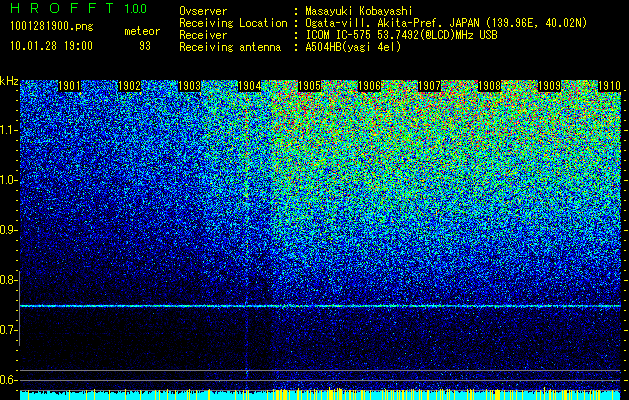This screenshot has width=629, height=400.
Task: Click the 0.6 frequency axis label
Action: 8,380
